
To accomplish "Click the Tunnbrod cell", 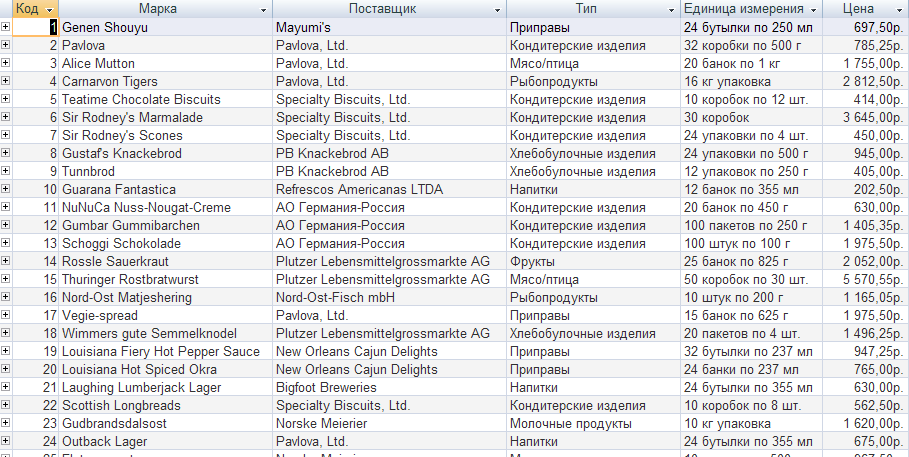I will coord(166,171).
